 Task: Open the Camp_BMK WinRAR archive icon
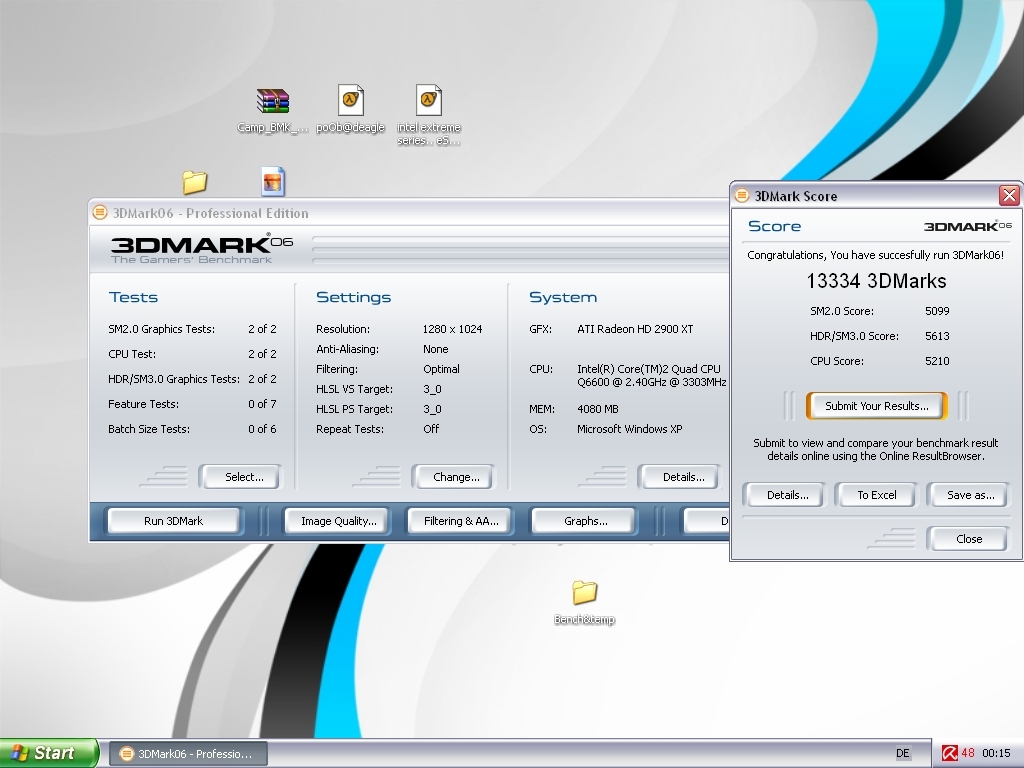272,101
